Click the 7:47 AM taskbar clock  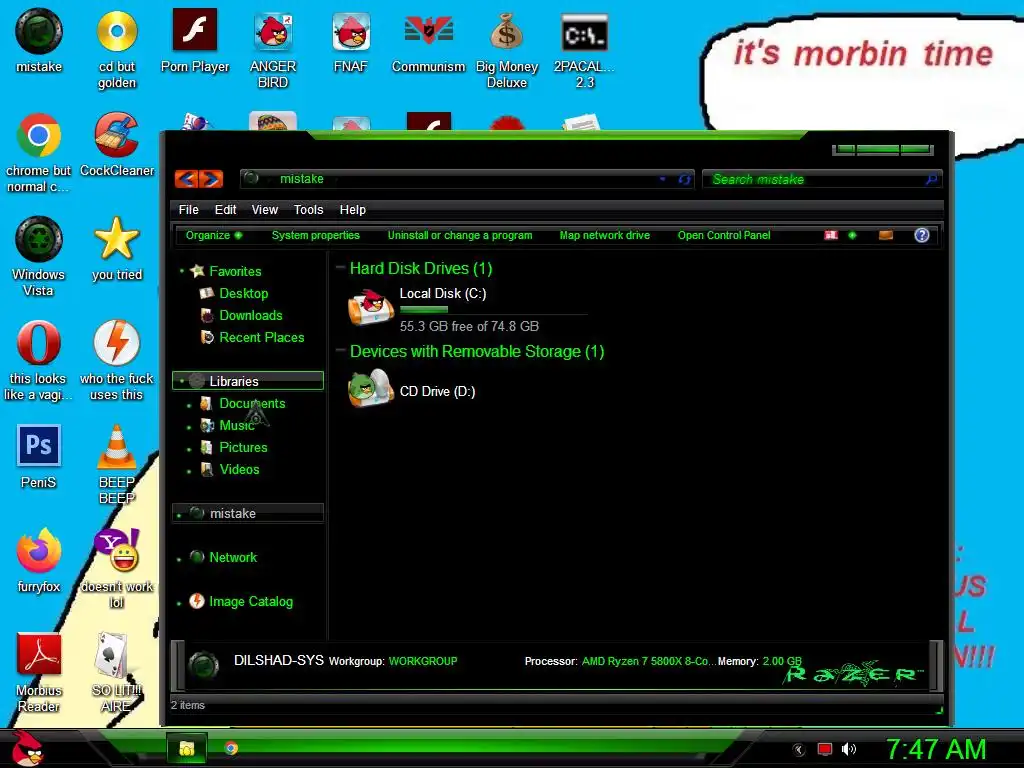(x=935, y=749)
